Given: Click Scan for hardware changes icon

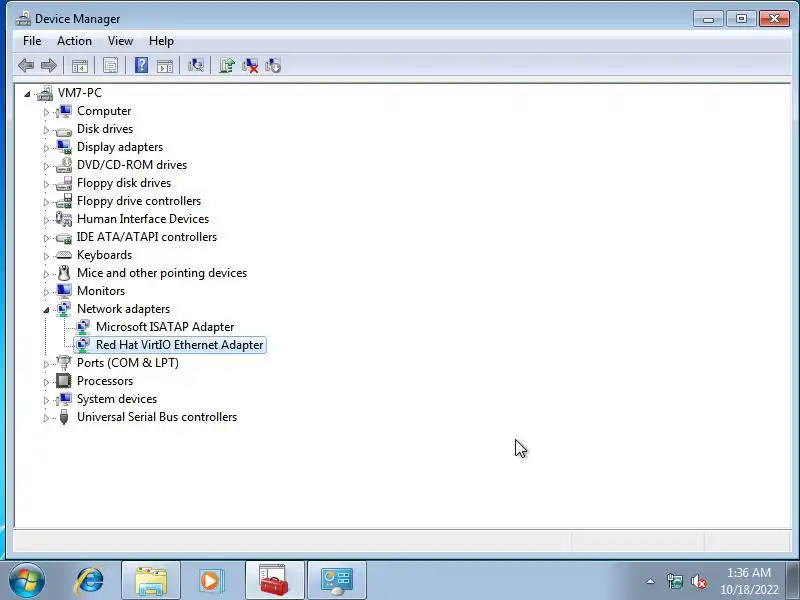Looking at the screenshot, I should click(195, 65).
